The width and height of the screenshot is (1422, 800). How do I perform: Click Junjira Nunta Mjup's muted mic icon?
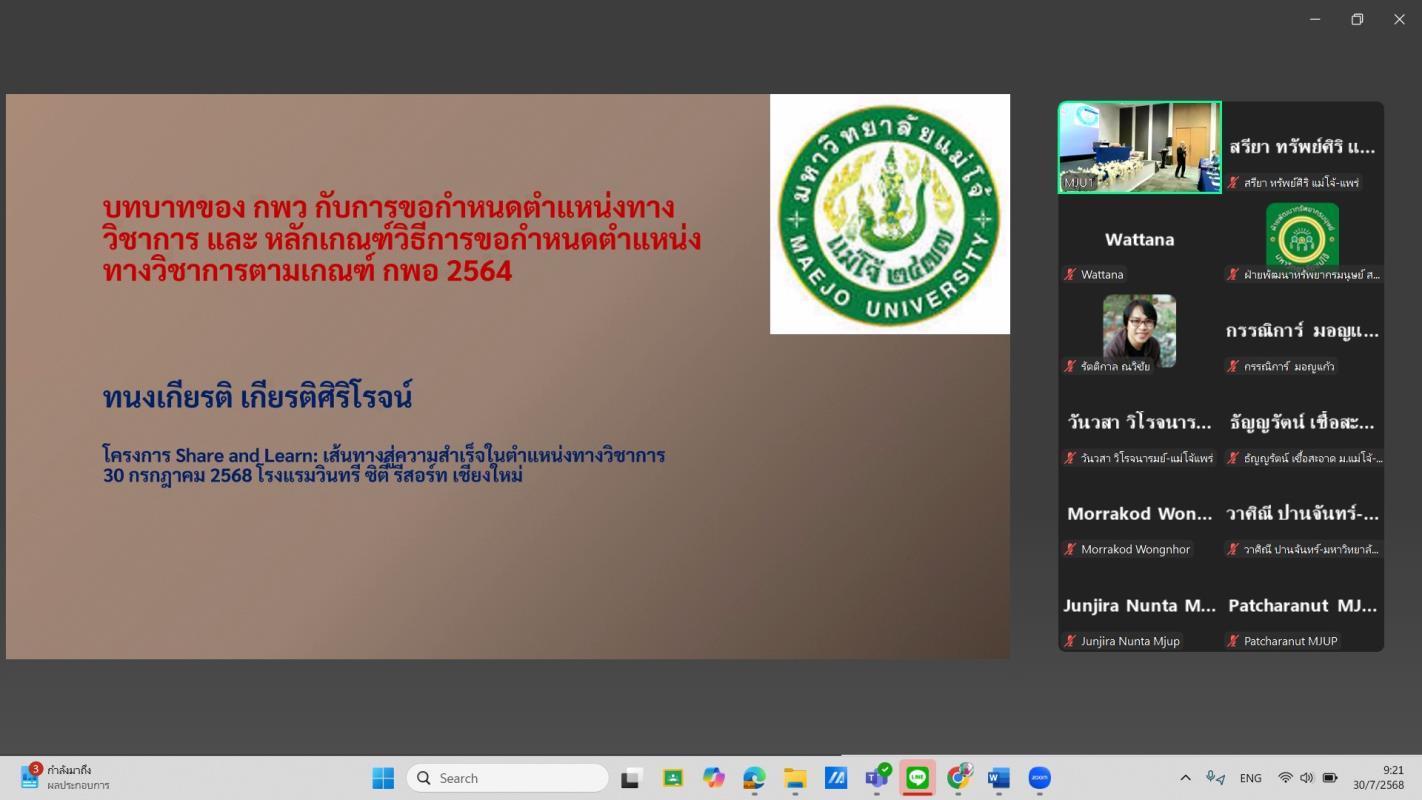(x=1070, y=641)
